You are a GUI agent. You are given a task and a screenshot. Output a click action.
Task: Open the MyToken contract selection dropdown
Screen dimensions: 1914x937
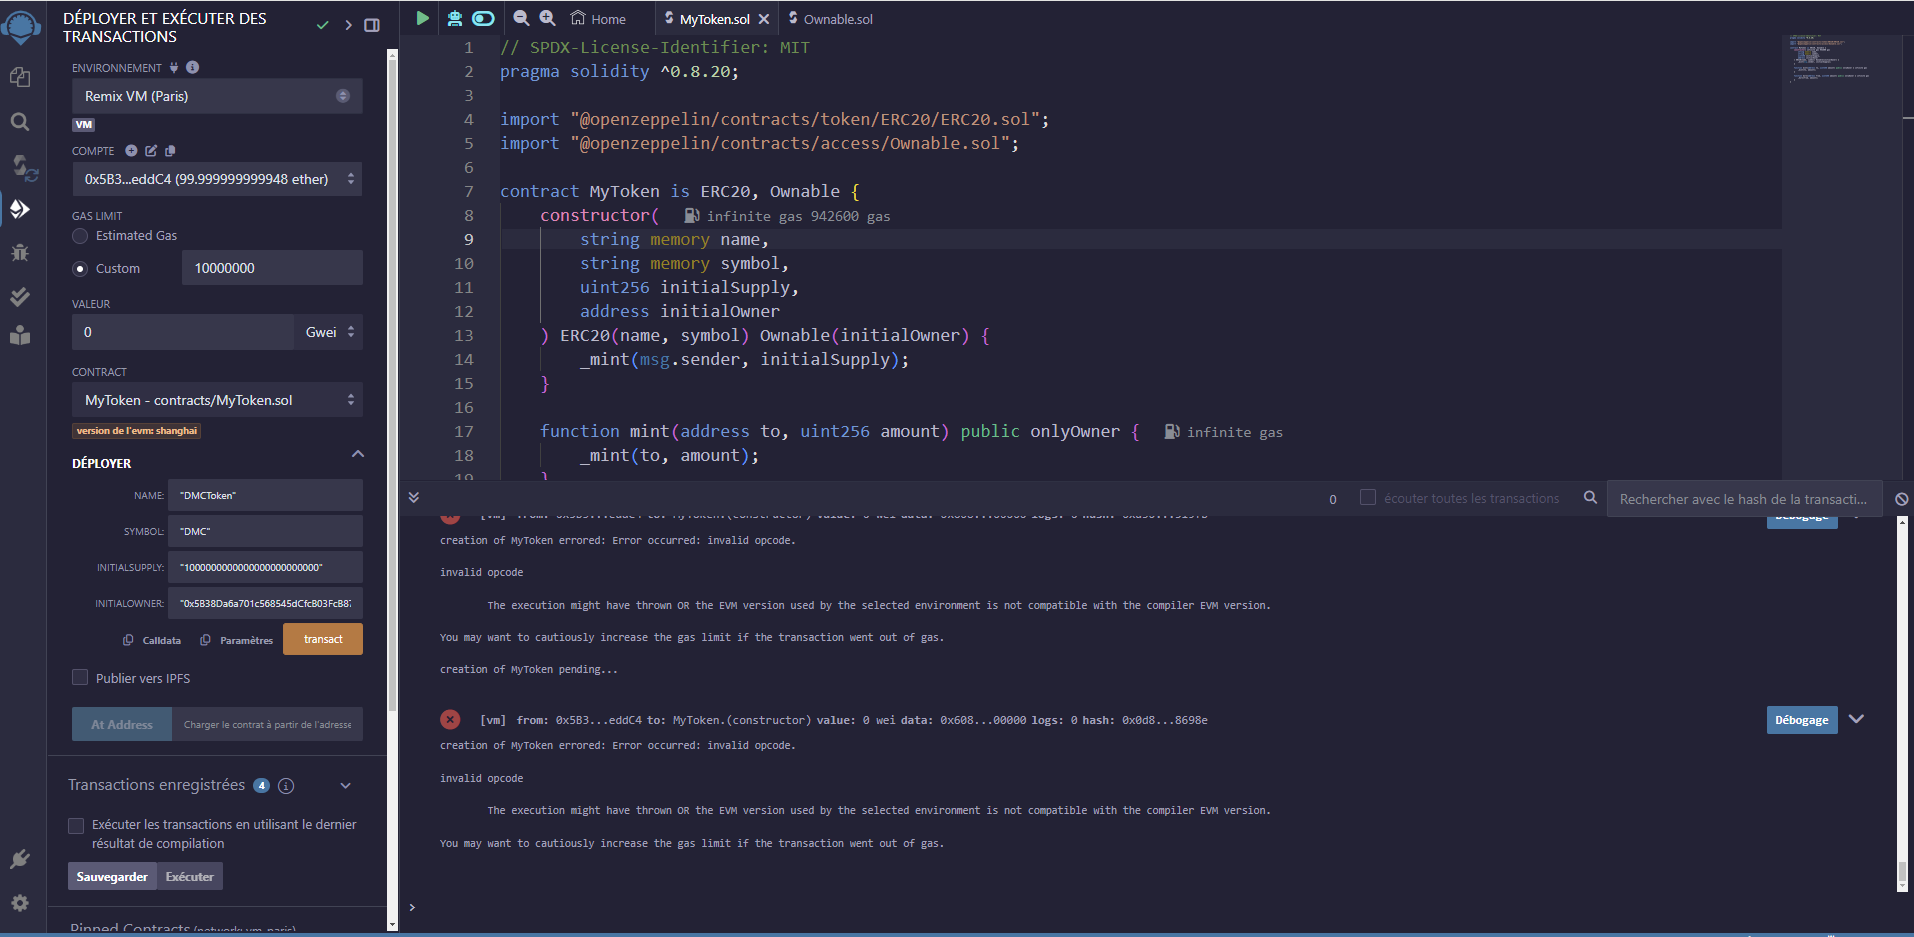pos(217,400)
